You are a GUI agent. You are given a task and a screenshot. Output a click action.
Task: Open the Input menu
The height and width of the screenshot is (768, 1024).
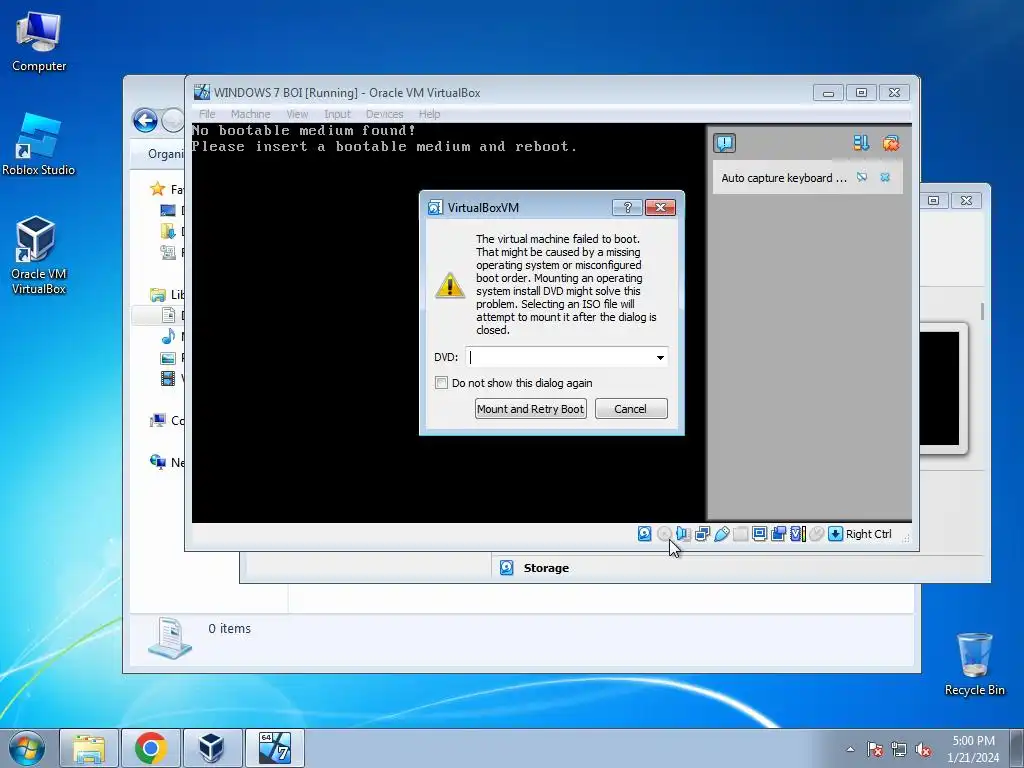[x=337, y=114]
